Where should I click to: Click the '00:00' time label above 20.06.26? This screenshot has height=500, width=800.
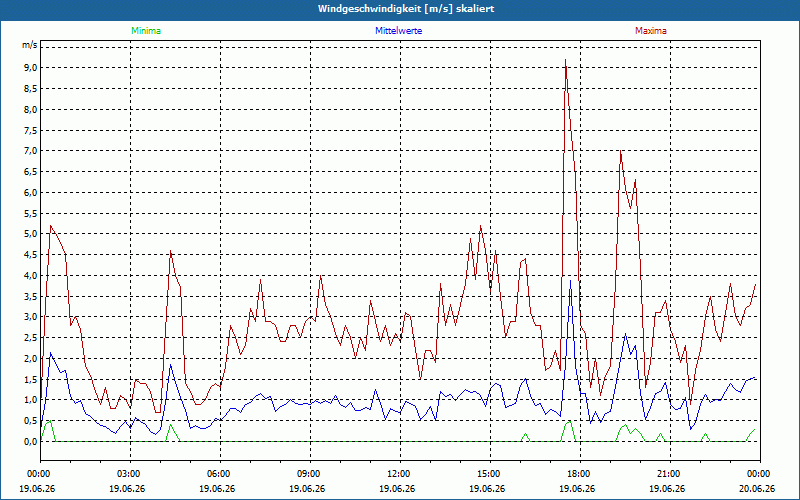[x=759, y=474]
